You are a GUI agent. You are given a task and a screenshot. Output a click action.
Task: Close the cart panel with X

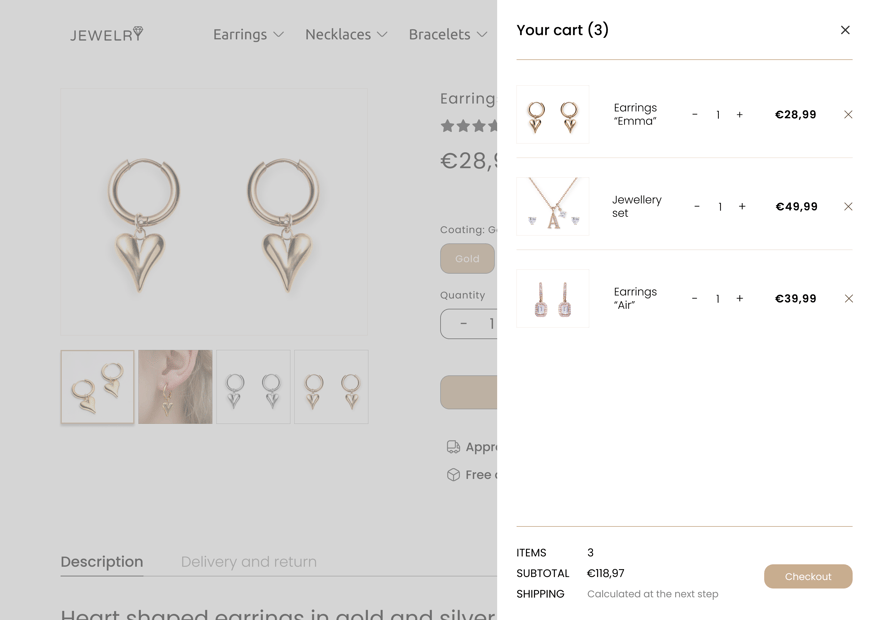(845, 30)
